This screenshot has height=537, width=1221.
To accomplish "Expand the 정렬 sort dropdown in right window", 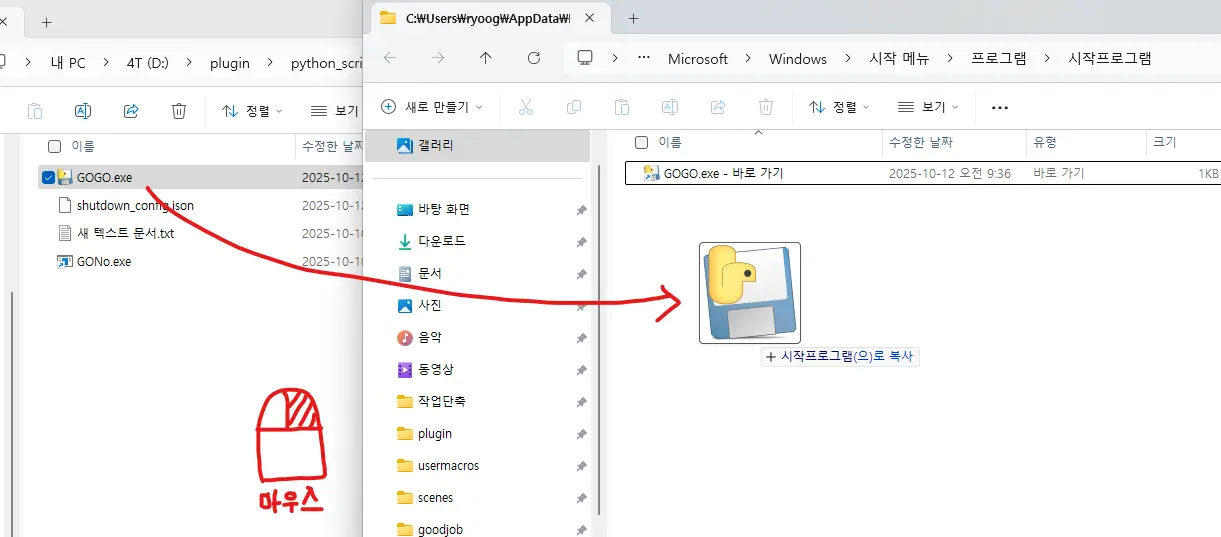I will click(839, 107).
